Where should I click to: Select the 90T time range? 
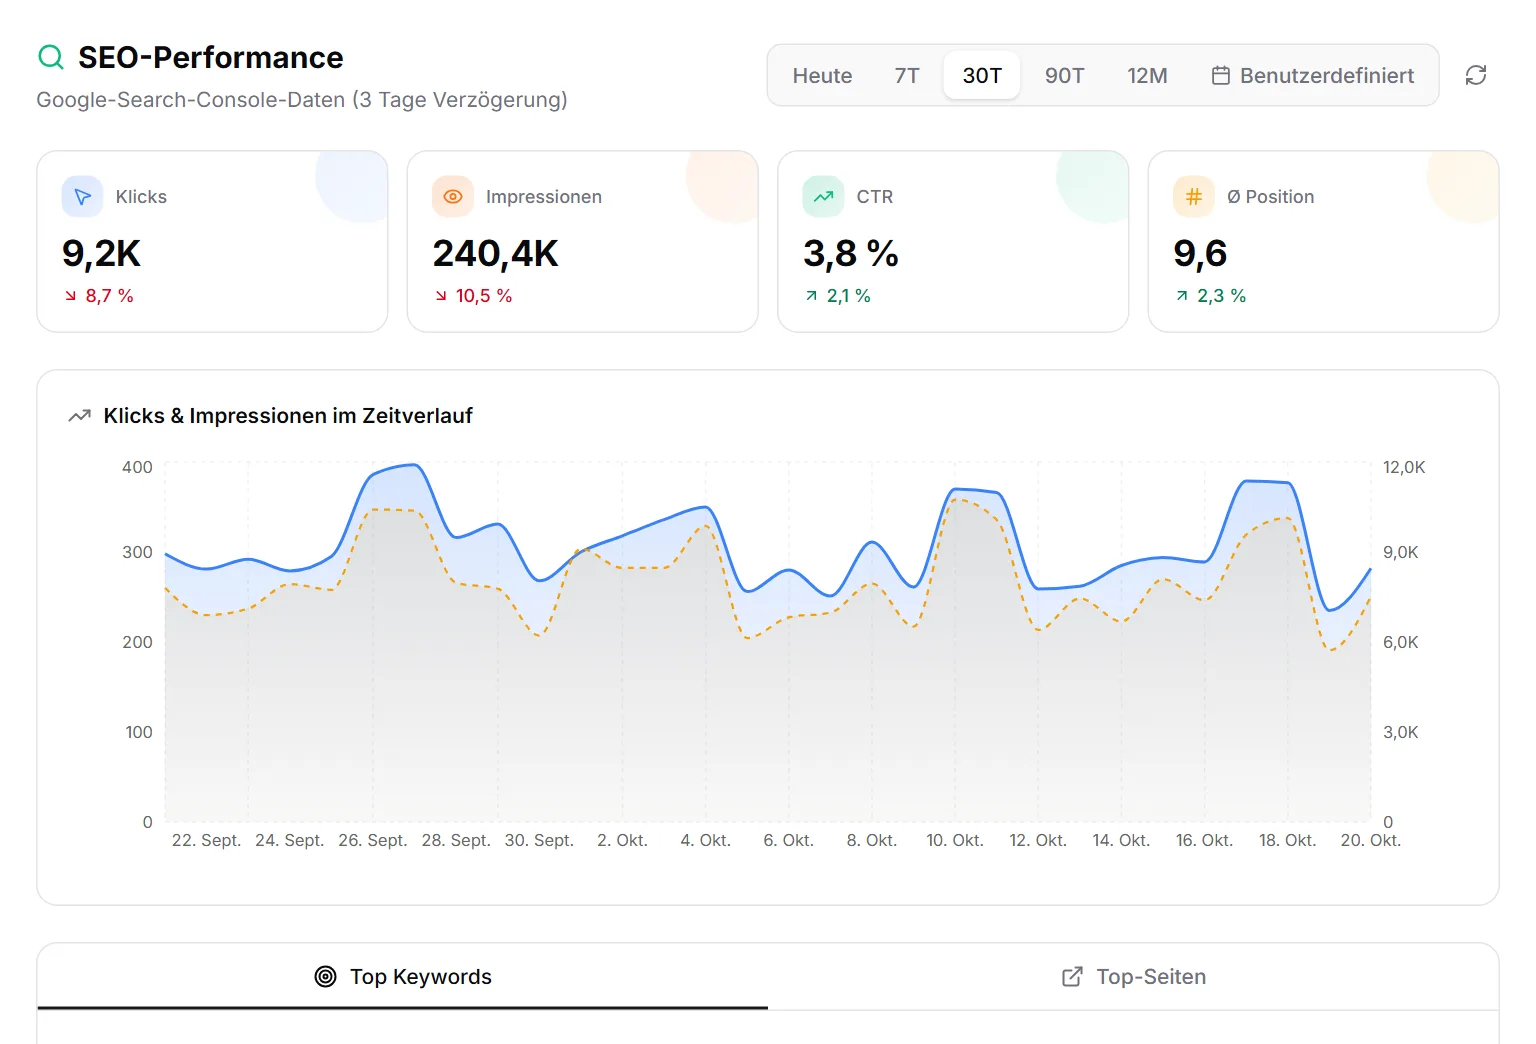pyautogui.click(x=1064, y=75)
